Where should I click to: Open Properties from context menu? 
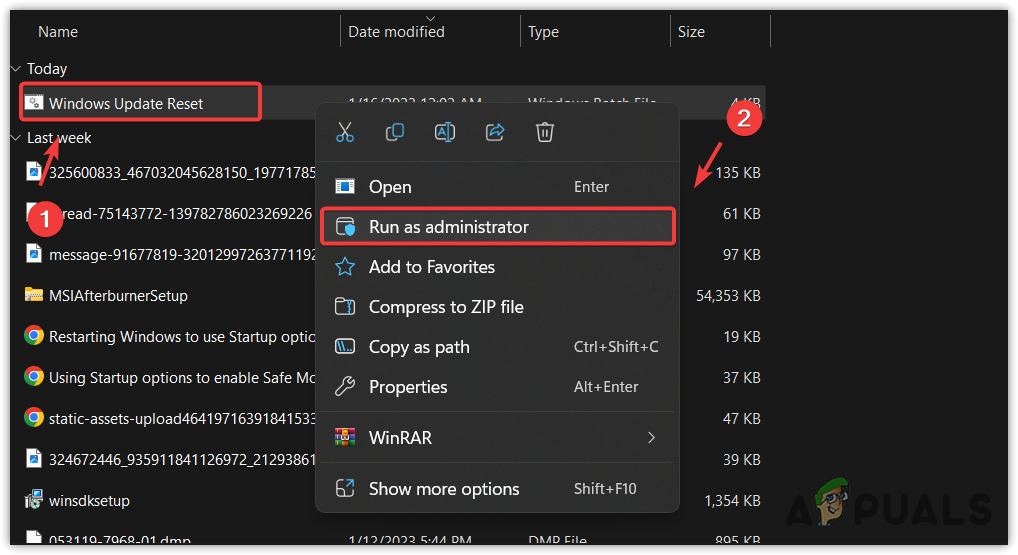[x=408, y=387]
